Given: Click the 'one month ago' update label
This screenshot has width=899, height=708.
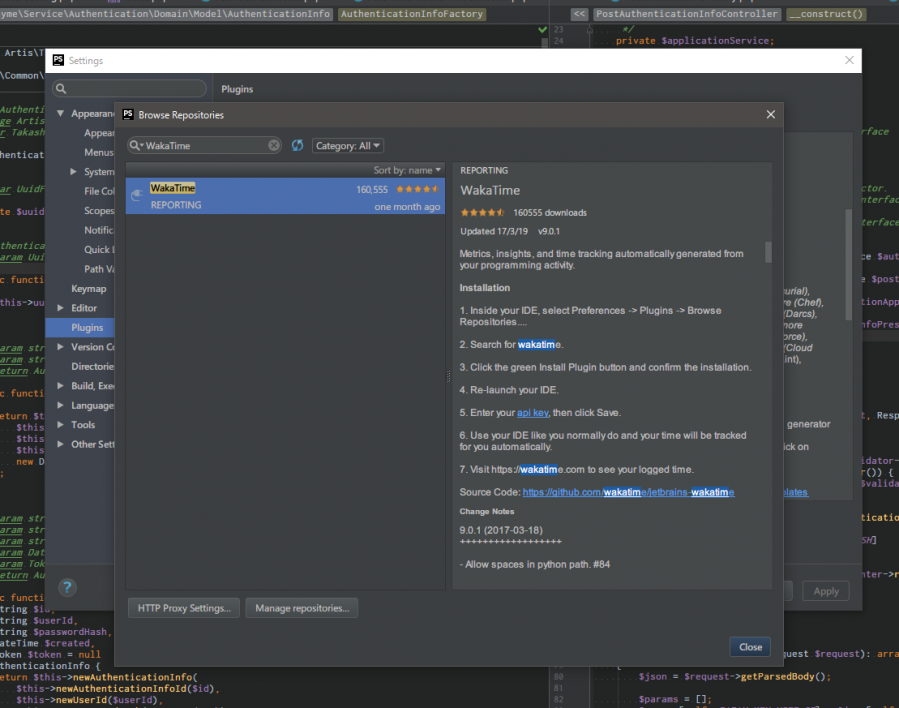Looking at the screenshot, I should pyautogui.click(x=407, y=207).
